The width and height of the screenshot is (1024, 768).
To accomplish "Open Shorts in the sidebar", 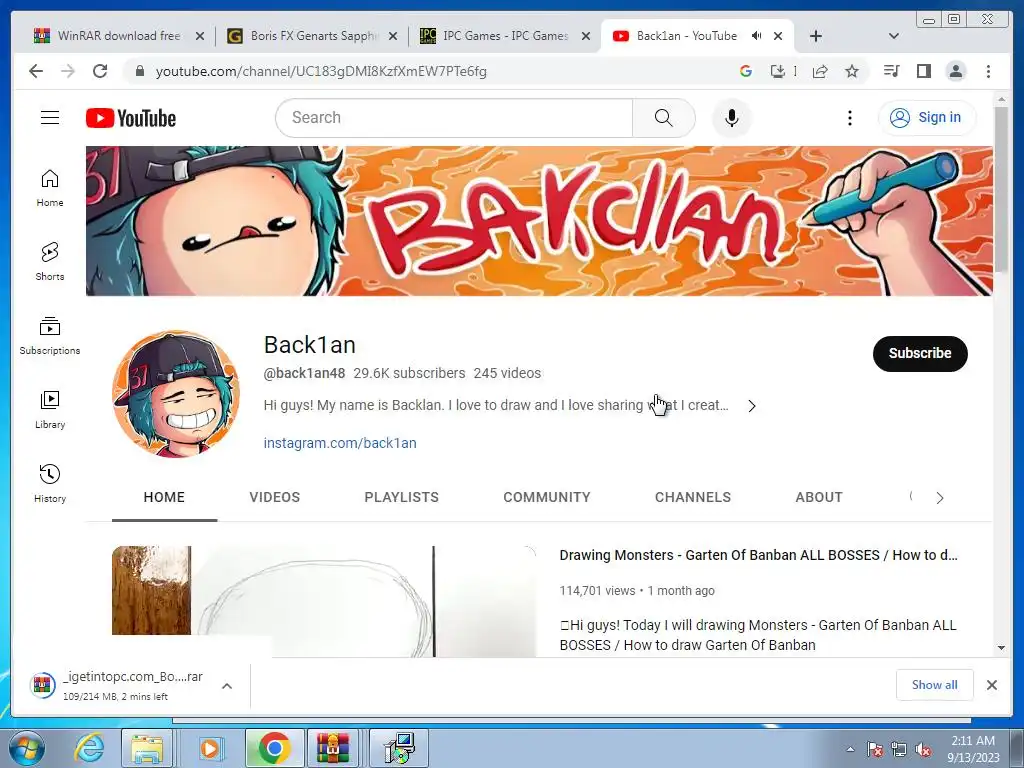I will pos(50,262).
